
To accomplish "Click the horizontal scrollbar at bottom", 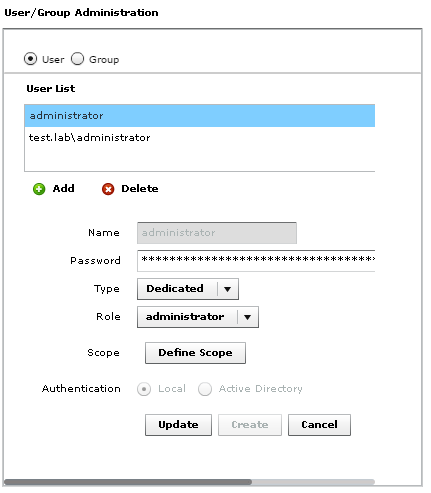I will pyautogui.click(x=189, y=482).
